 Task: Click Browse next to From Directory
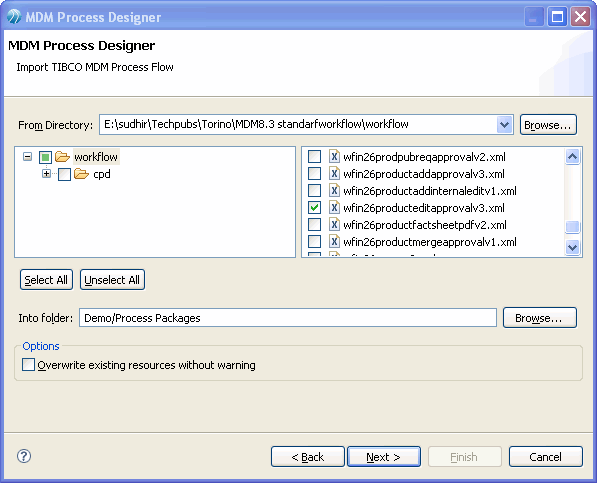(548, 125)
